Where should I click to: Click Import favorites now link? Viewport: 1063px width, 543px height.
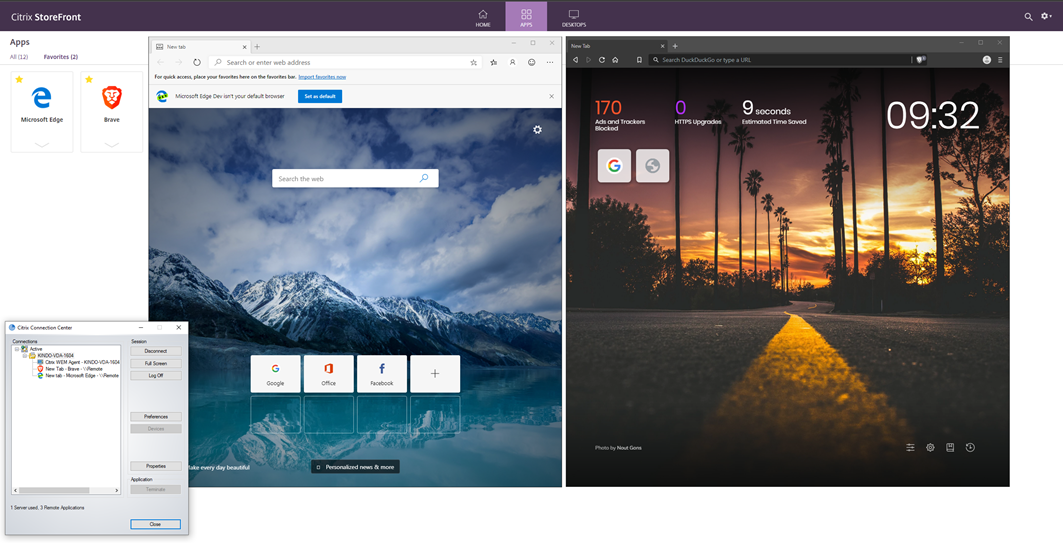click(322, 77)
